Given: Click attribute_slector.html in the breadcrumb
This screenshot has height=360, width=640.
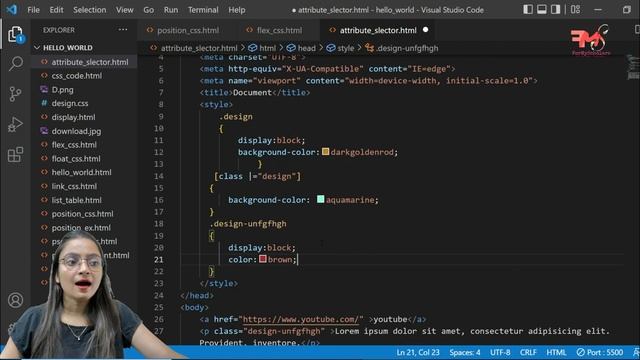Looking at the screenshot, I should point(199,48).
